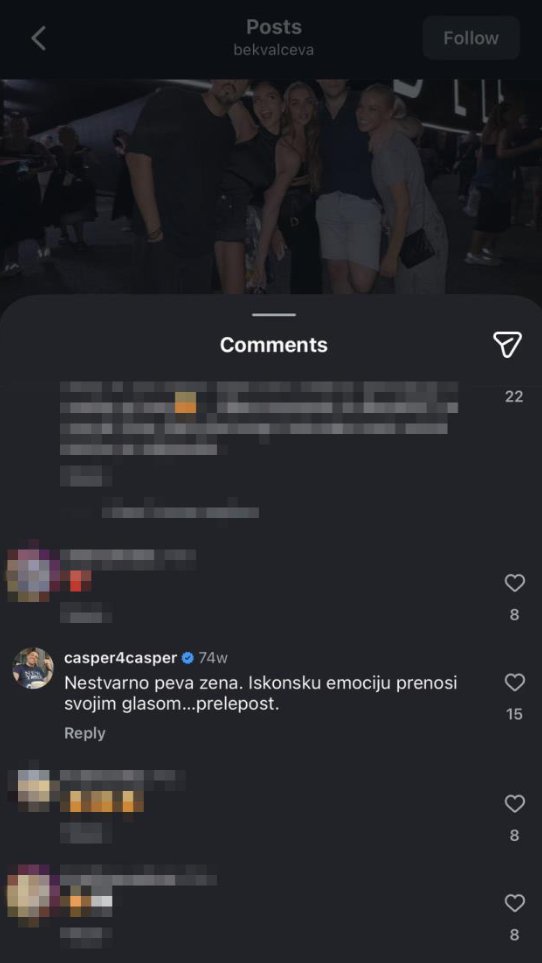Screen dimensions: 542x963
Task: Open the group photo post image
Action: pyautogui.click(x=271, y=186)
